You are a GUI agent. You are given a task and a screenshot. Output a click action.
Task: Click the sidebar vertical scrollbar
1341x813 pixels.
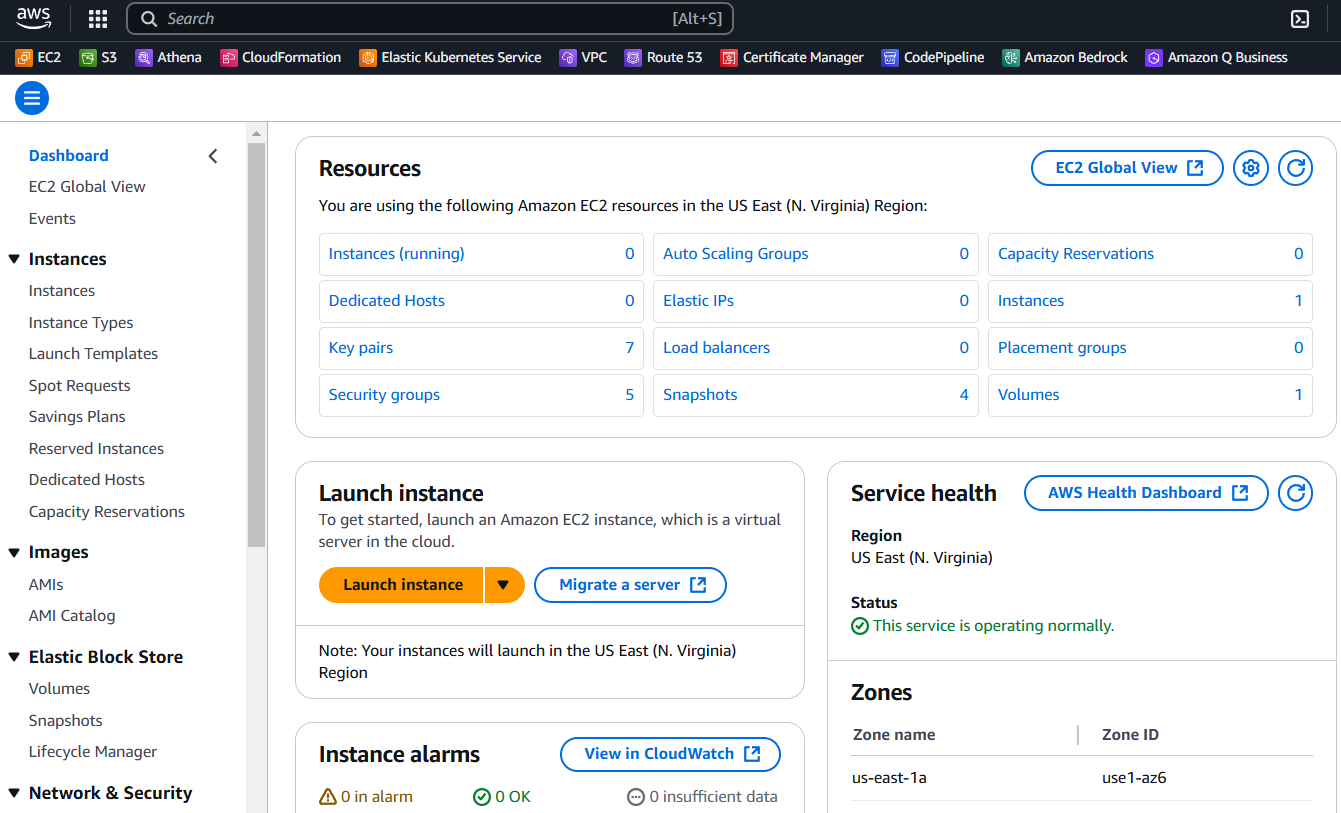coord(256,345)
